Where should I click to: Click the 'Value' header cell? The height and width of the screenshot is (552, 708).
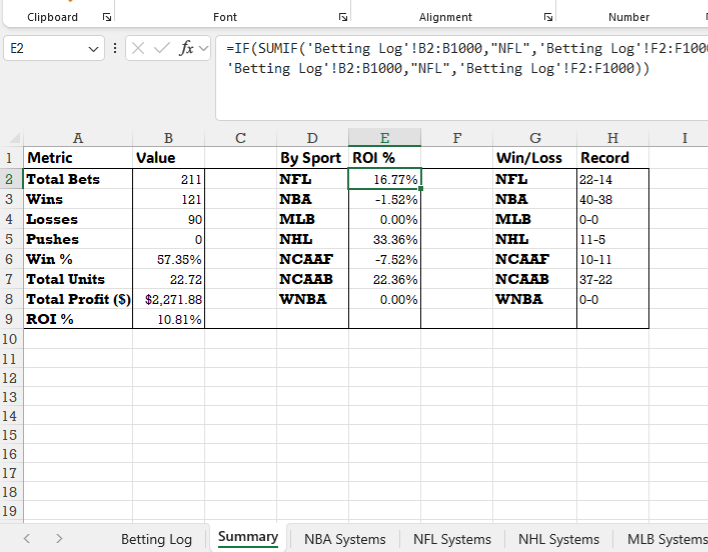[x=168, y=158]
